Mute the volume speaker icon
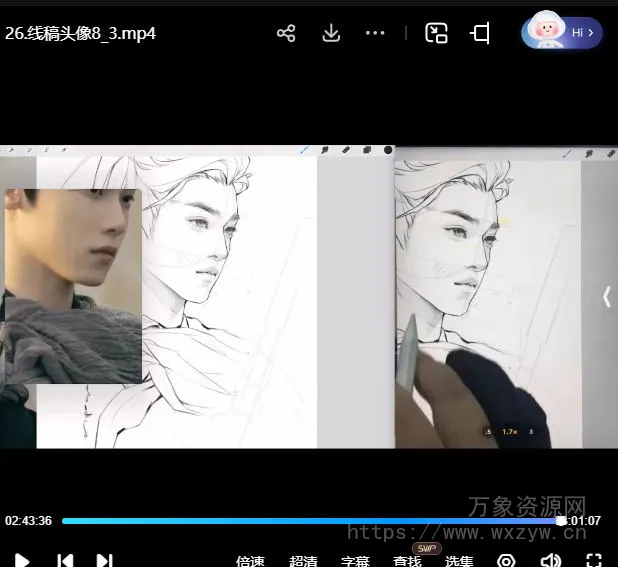618x567 pixels. (550, 561)
